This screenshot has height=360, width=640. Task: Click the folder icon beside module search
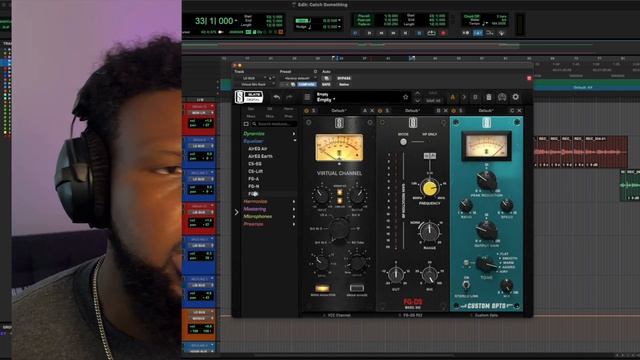pos(246,124)
